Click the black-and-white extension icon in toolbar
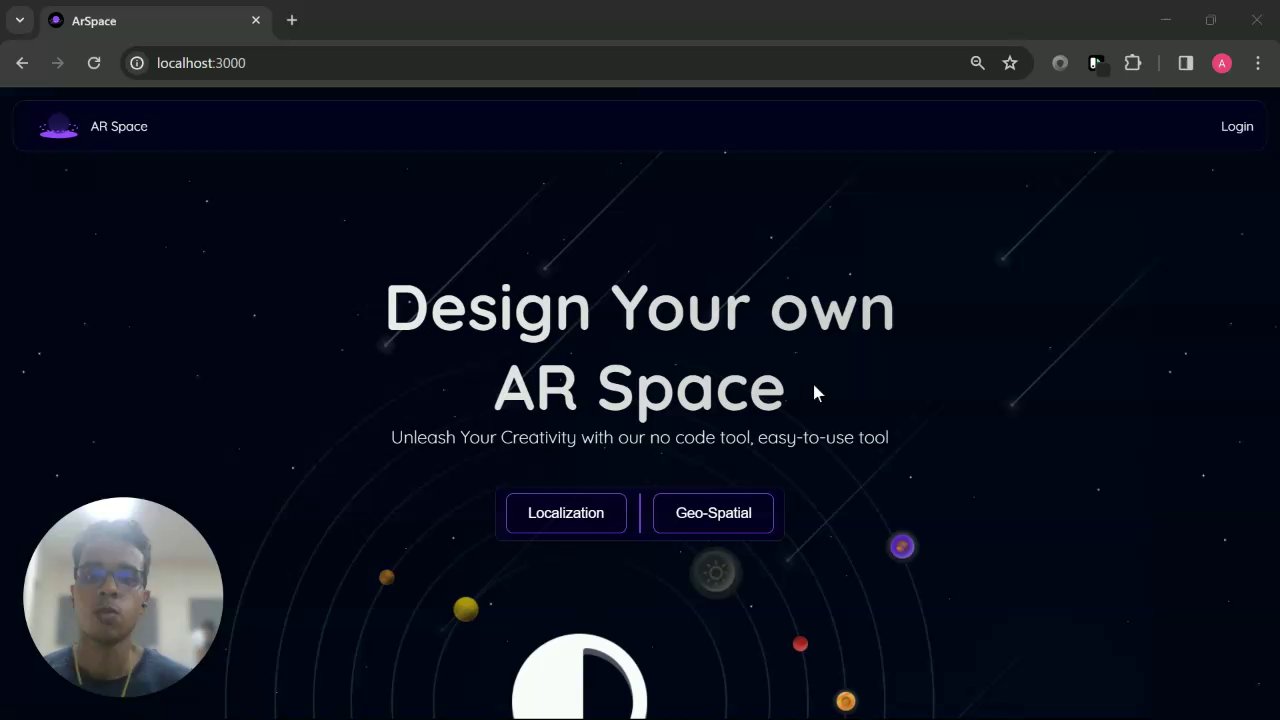1280x720 pixels. 1097,64
